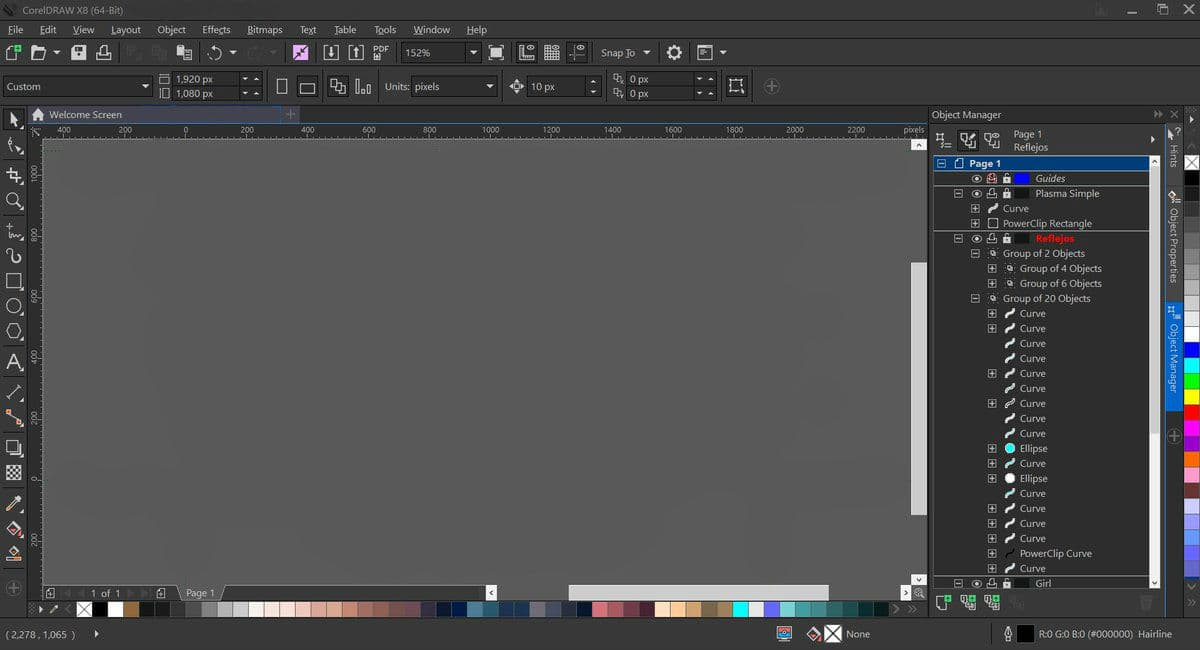This screenshot has width=1200, height=650.
Task: Select the Transparency checkerboard tool
Action: [14, 473]
